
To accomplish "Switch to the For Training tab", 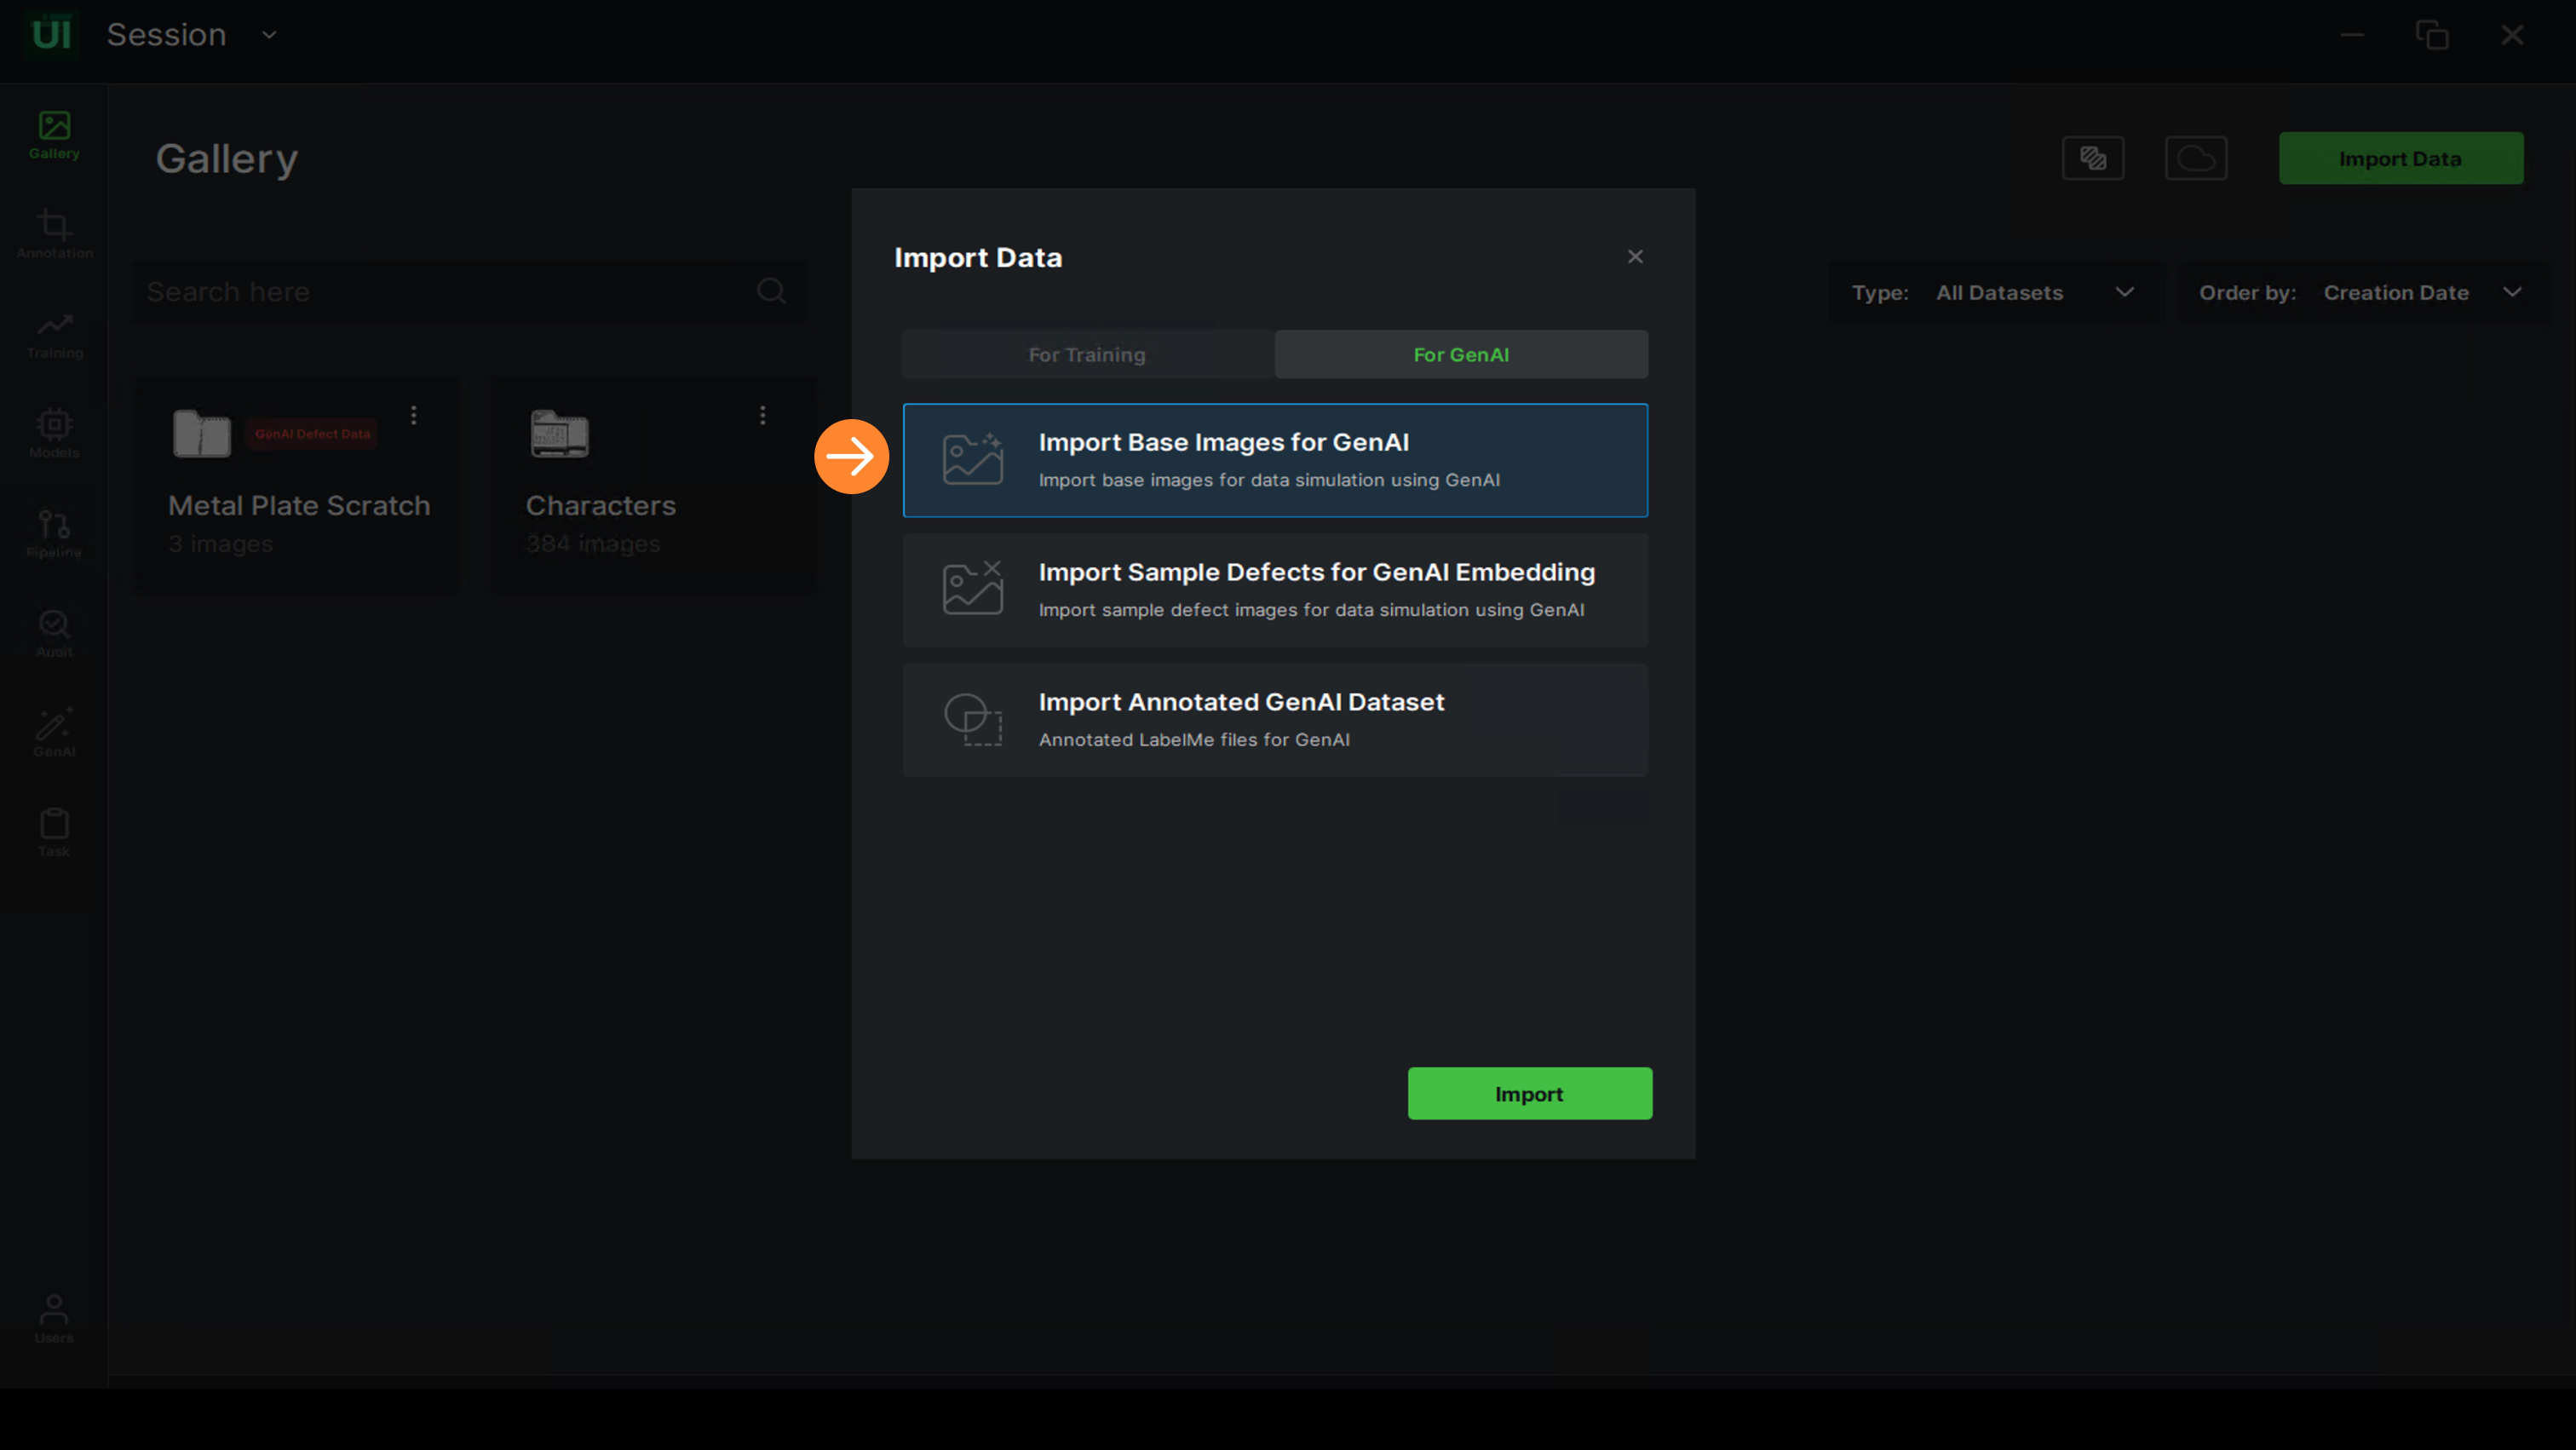I will (1087, 355).
